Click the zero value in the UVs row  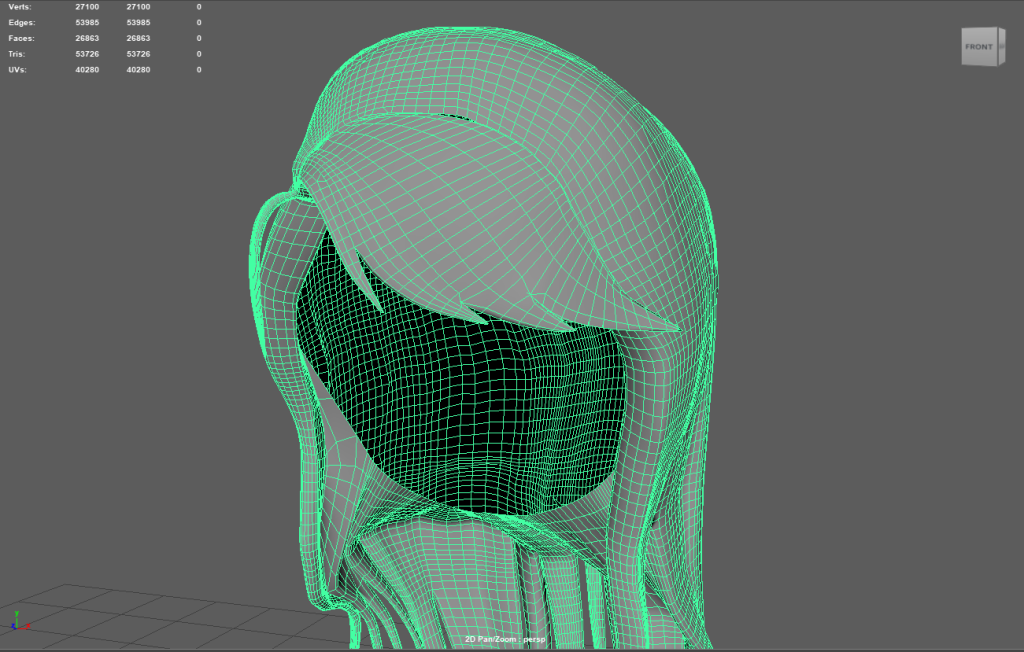click(x=198, y=70)
